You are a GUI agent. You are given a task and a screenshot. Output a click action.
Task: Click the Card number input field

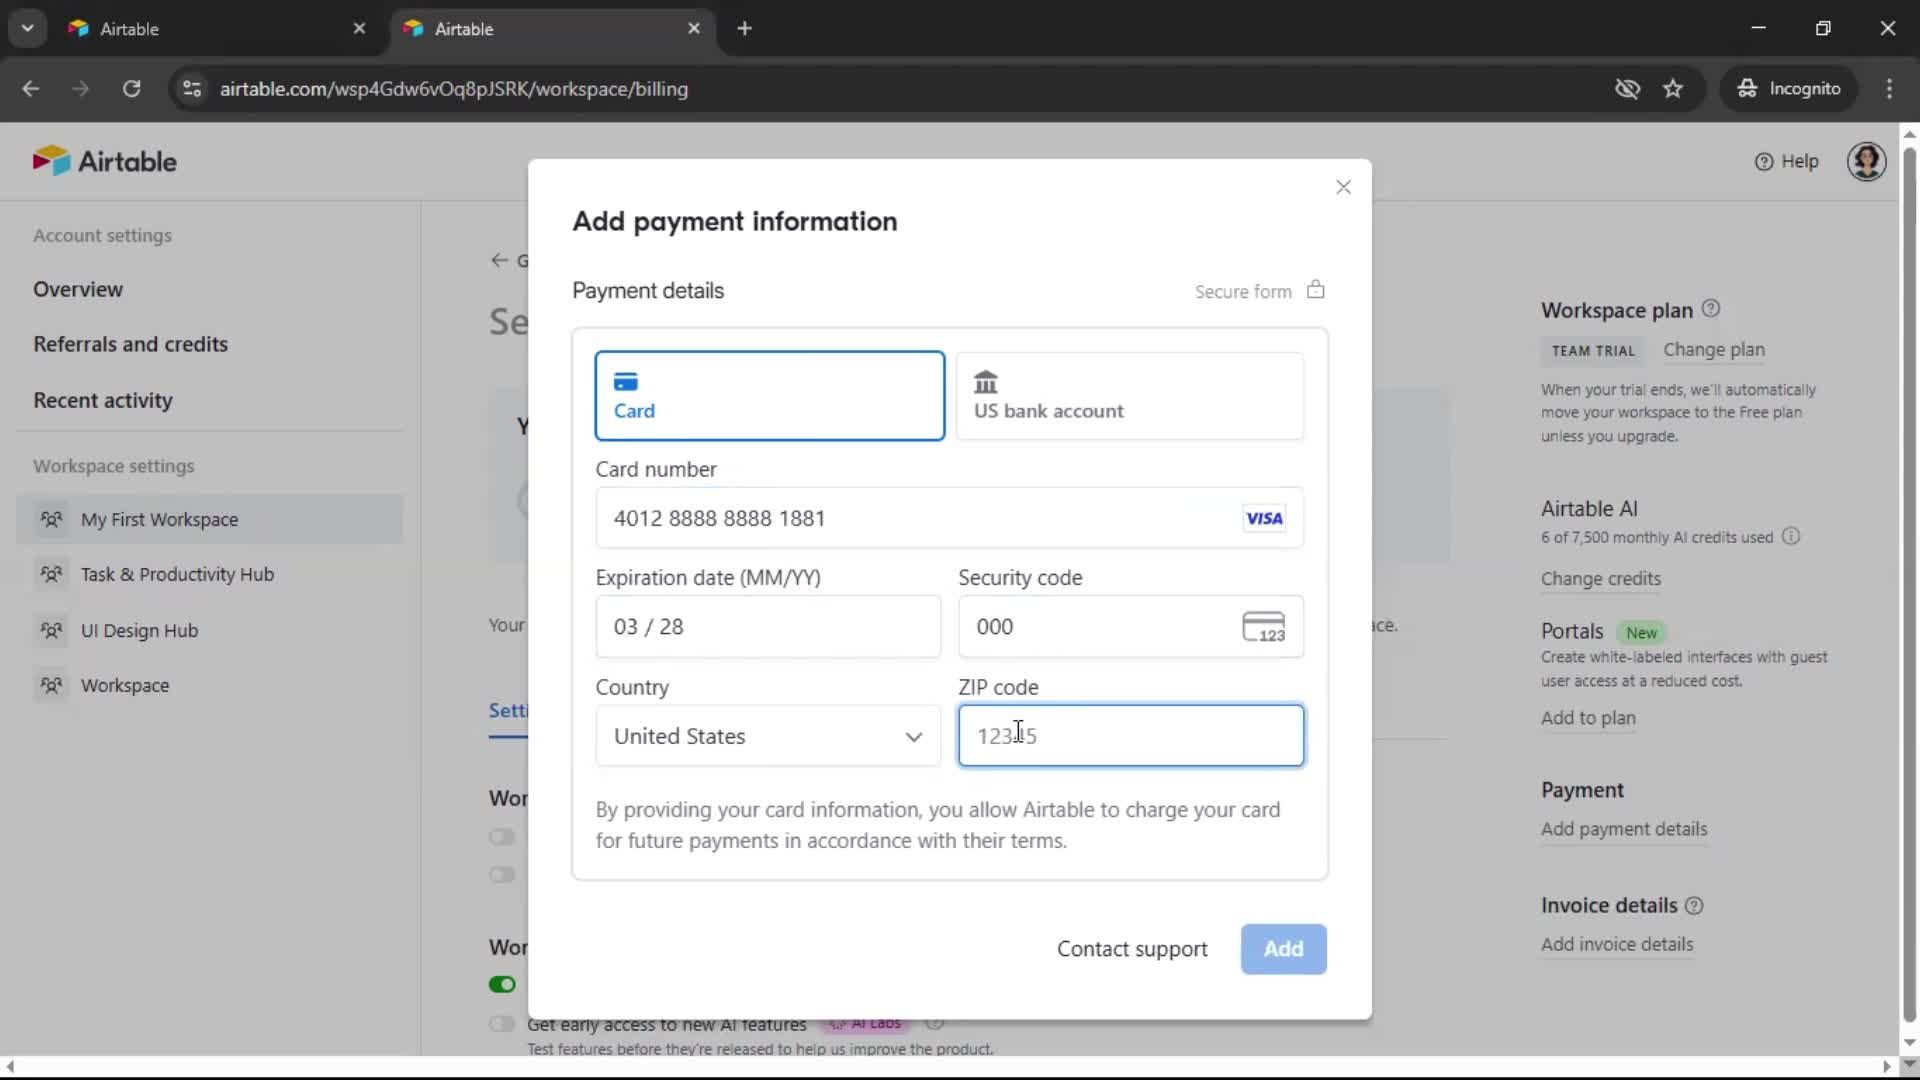(949, 518)
